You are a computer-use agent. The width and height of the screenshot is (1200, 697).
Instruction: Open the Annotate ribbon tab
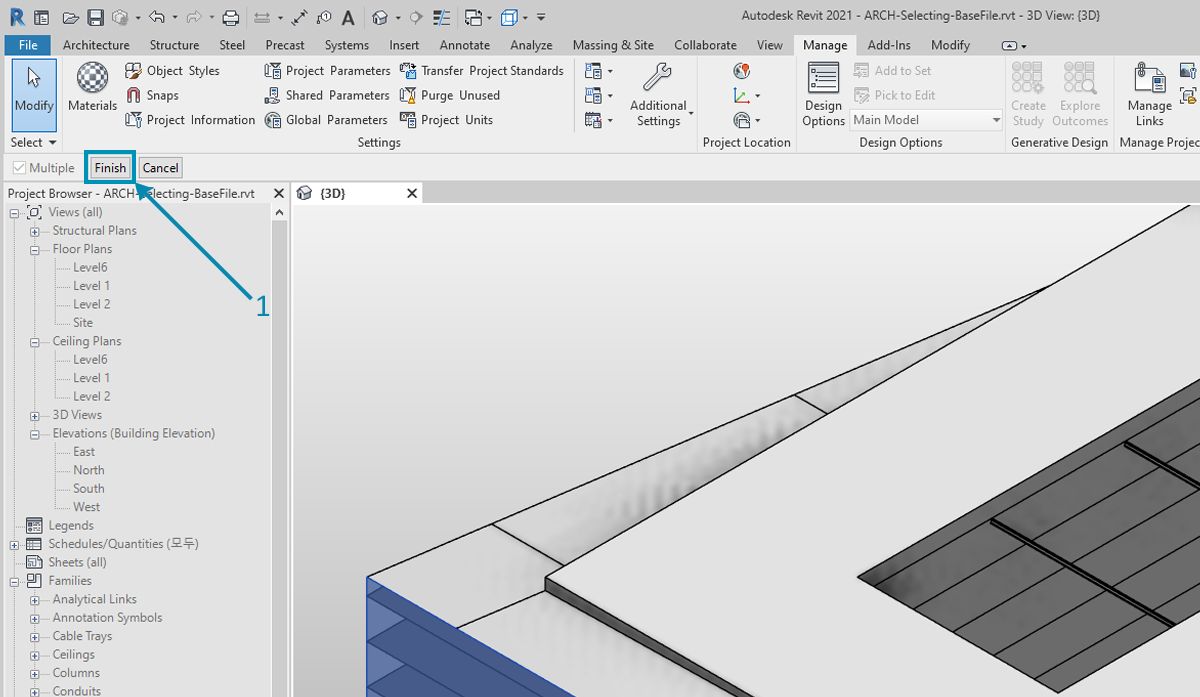click(x=464, y=45)
